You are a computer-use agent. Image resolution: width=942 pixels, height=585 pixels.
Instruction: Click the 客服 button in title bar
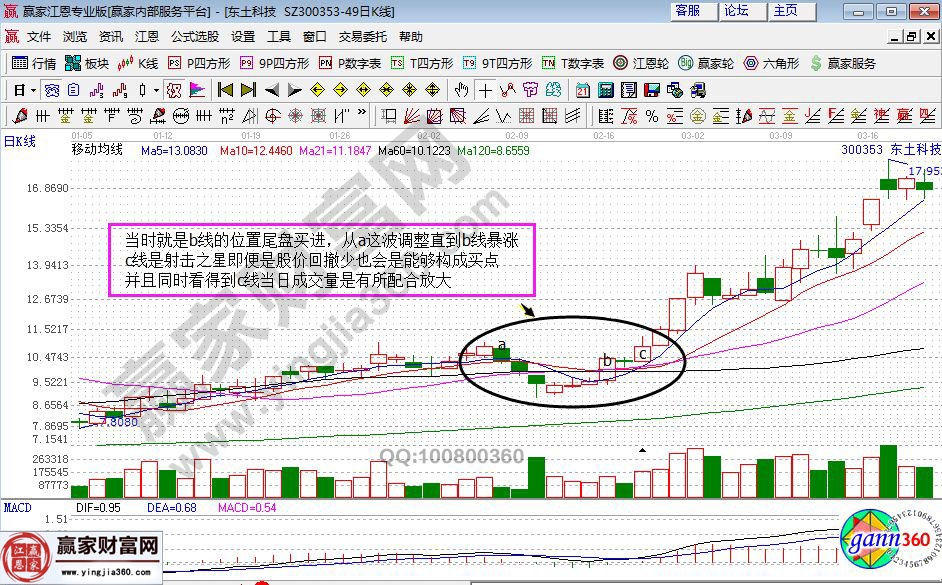point(687,10)
